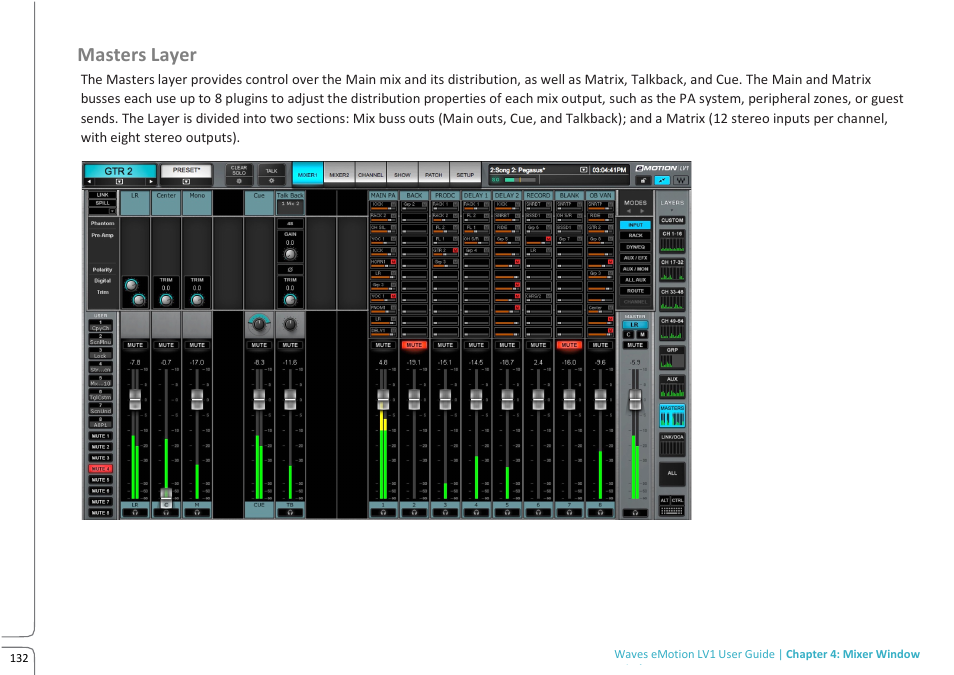Unmute the BACK matrix channel
Viewport: 954px width, 675px height.
414,345
